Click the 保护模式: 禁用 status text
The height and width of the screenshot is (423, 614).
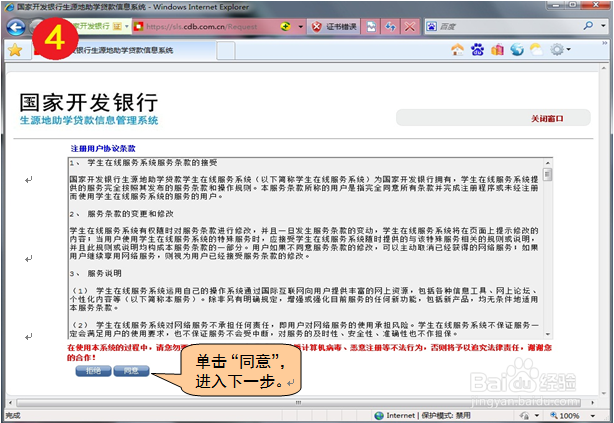pyautogui.click(x=446, y=416)
